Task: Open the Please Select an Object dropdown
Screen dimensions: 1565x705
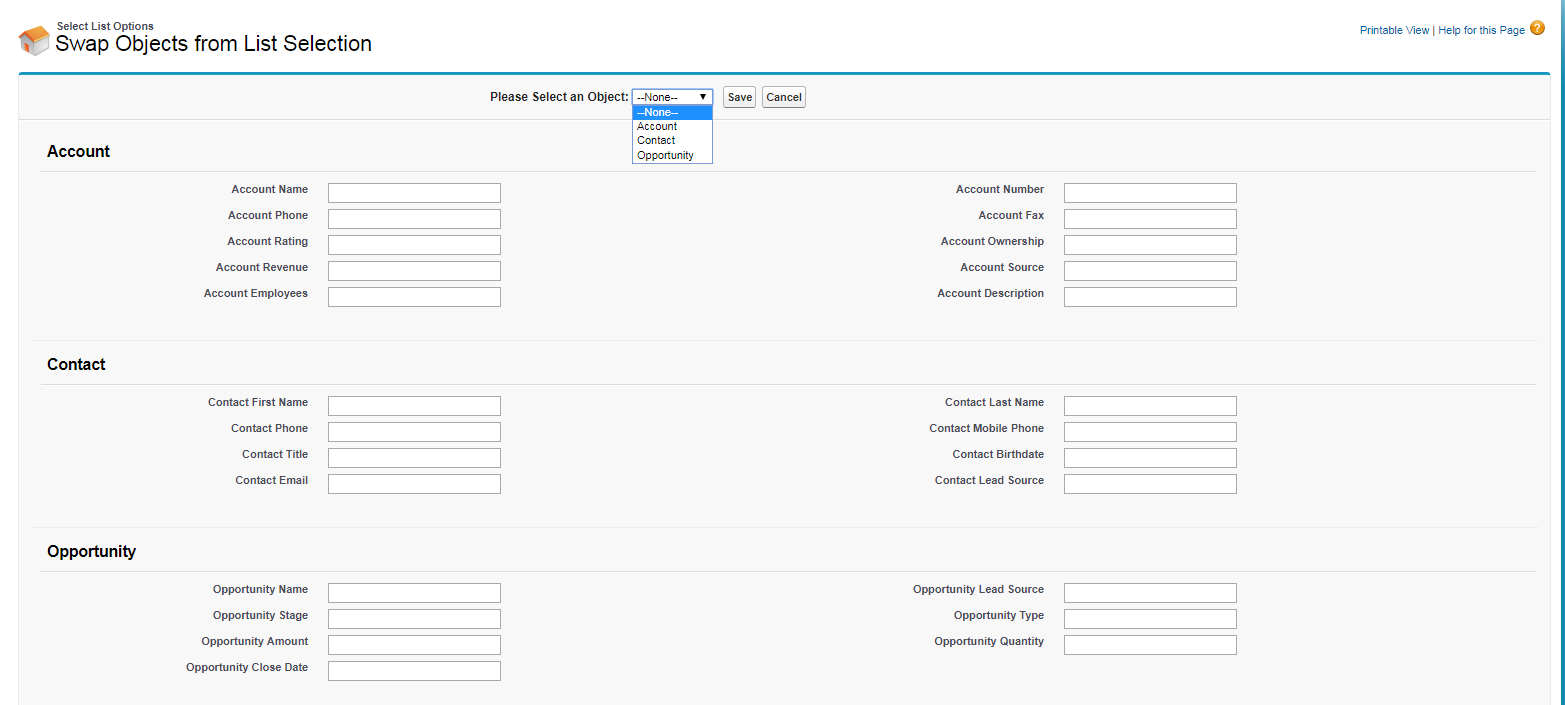Action: tap(672, 97)
